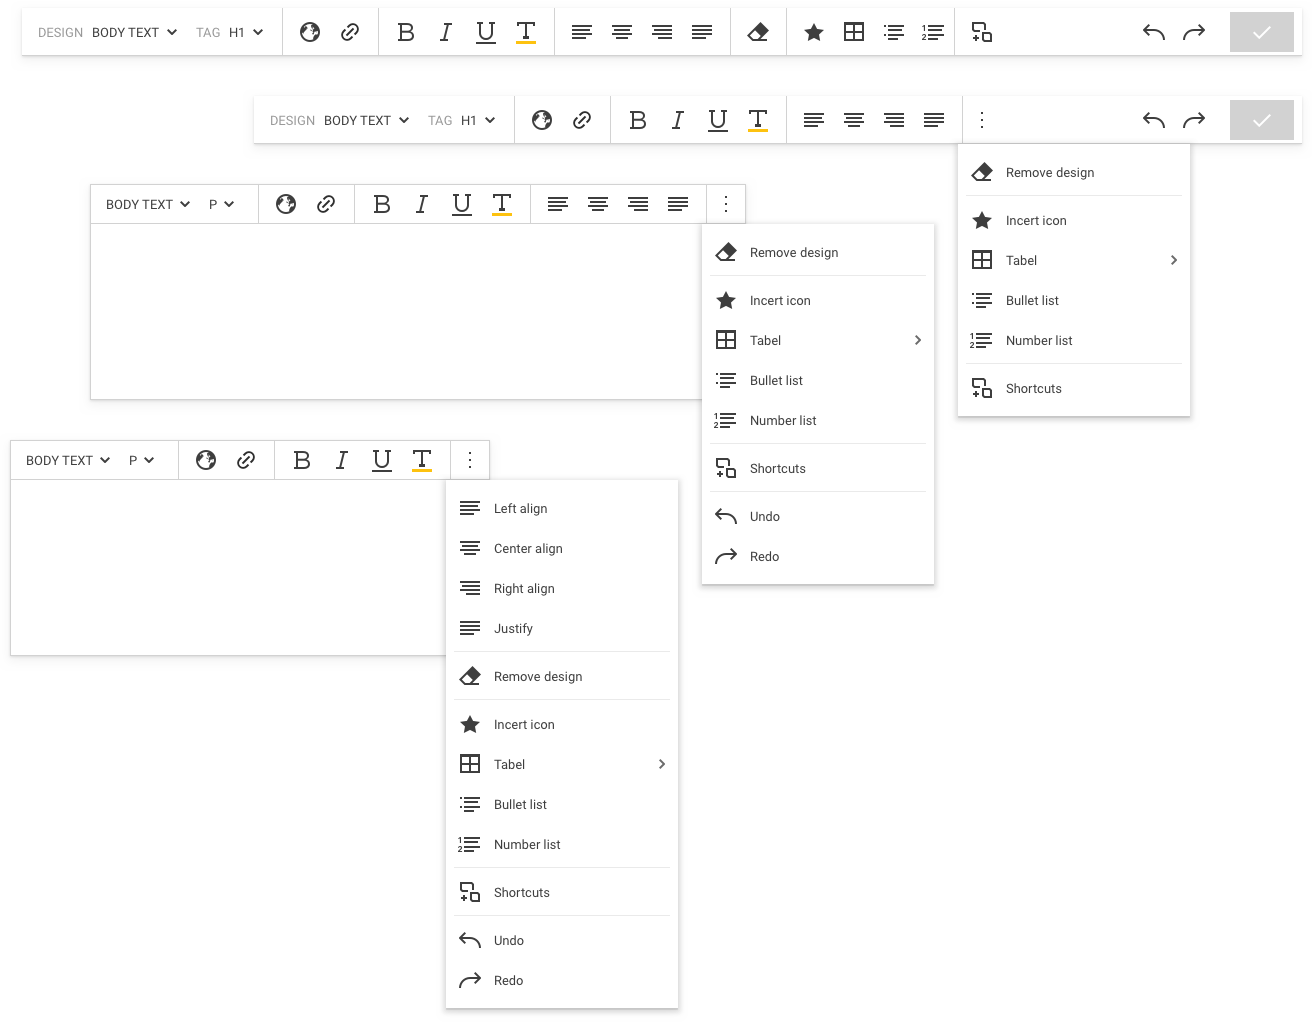Expand Tabel submenu in the middle menu

click(x=818, y=340)
